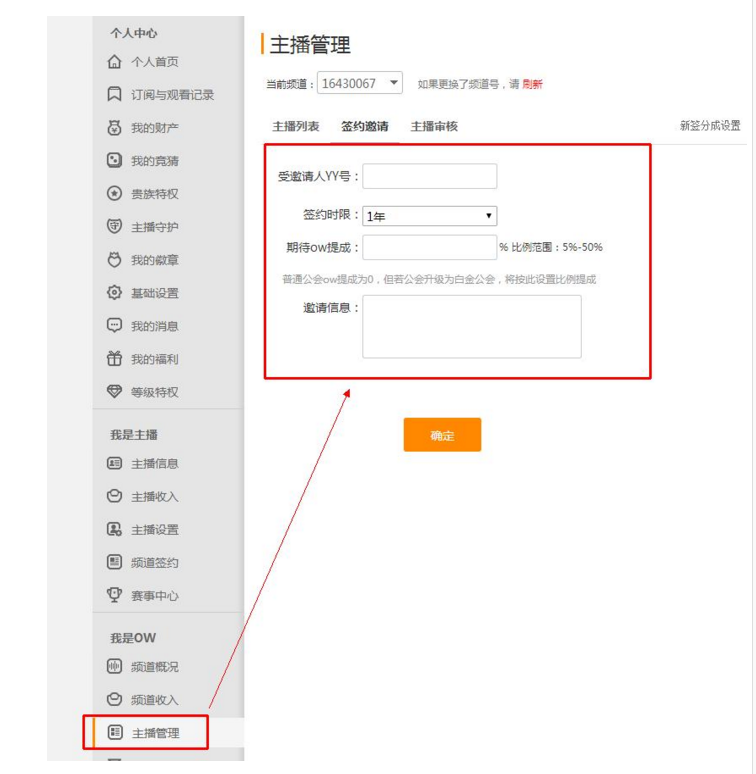The height and width of the screenshot is (774, 756).
Task: Click the 等级特权 diamond icon
Action: point(114,392)
